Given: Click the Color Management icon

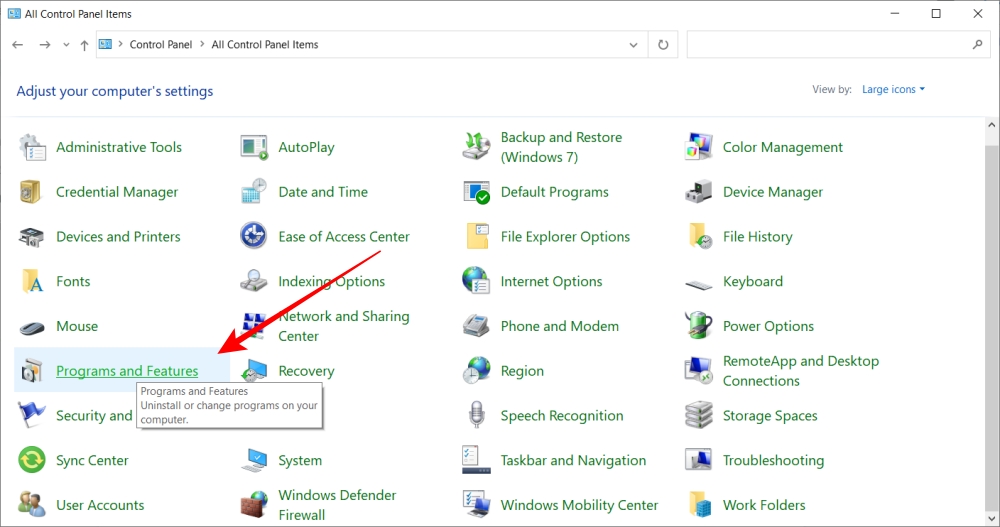Looking at the screenshot, I should click(x=698, y=147).
